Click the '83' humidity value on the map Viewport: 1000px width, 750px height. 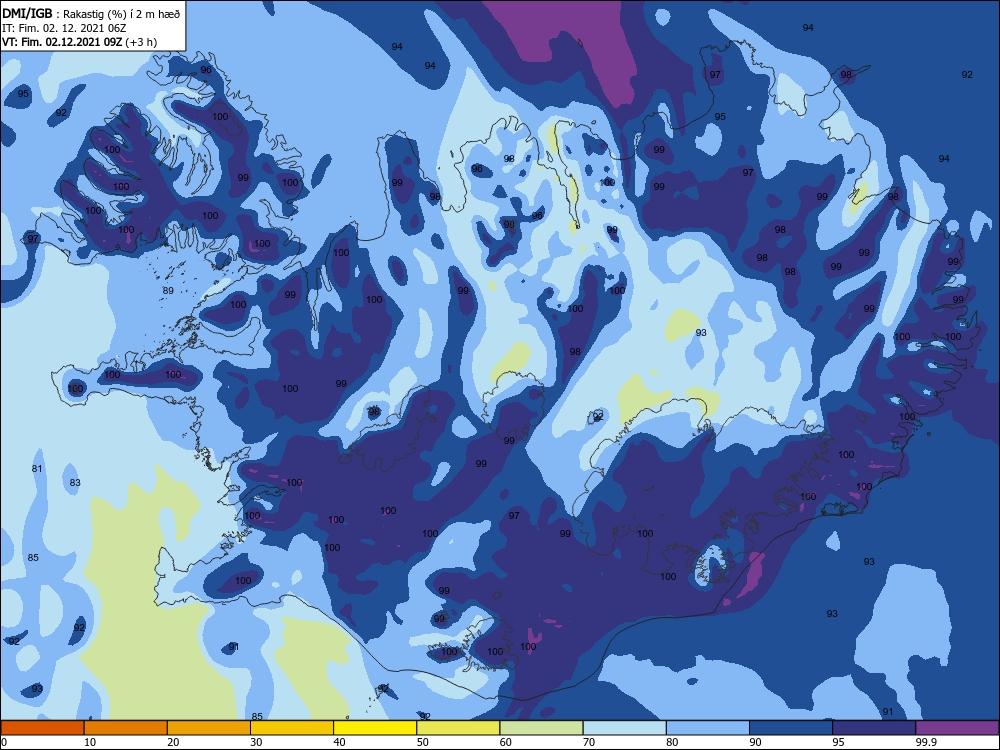point(75,483)
